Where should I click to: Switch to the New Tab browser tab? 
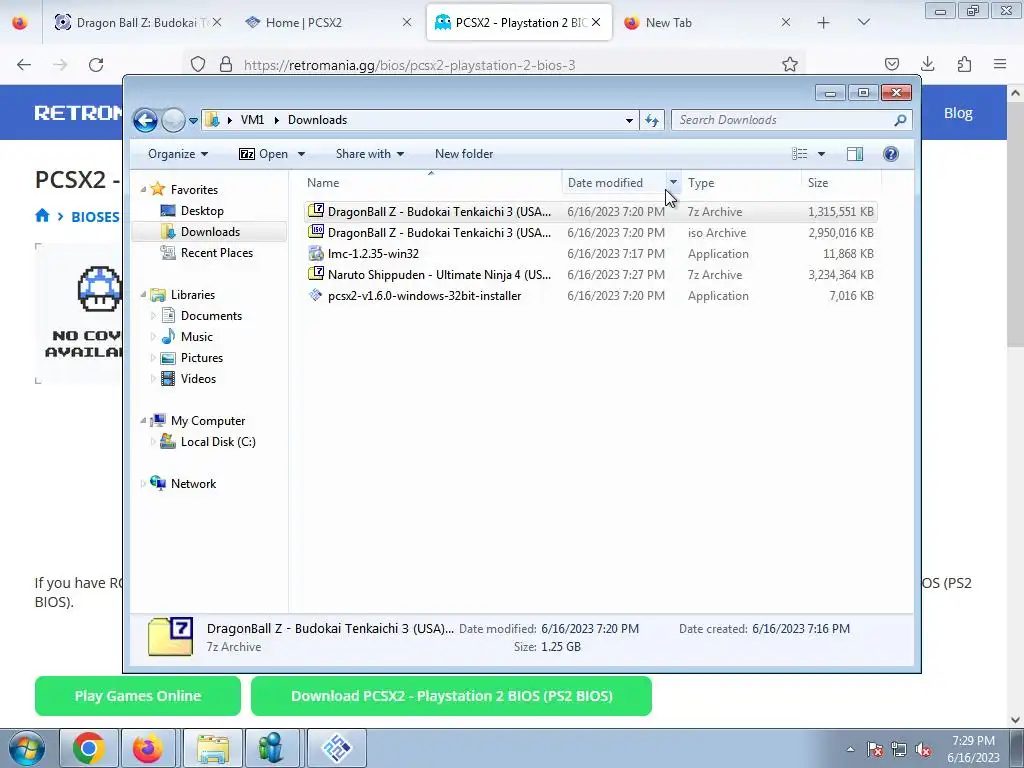[x=705, y=23]
